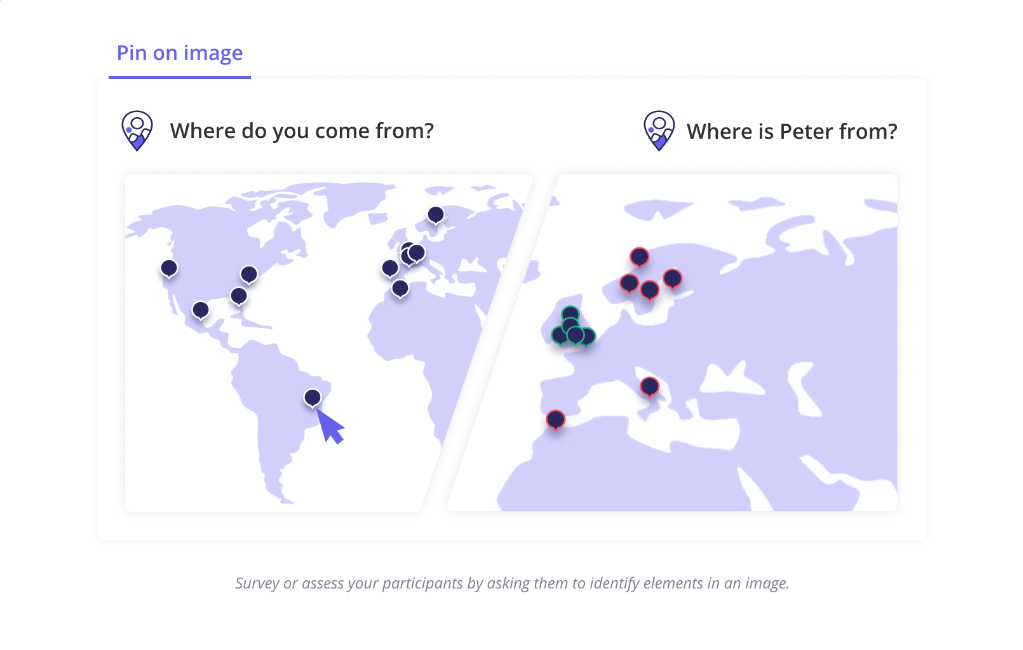Click the map pin icon beside "Where is Peter from?"
Screen dimensions: 1023x650
coord(659,131)
